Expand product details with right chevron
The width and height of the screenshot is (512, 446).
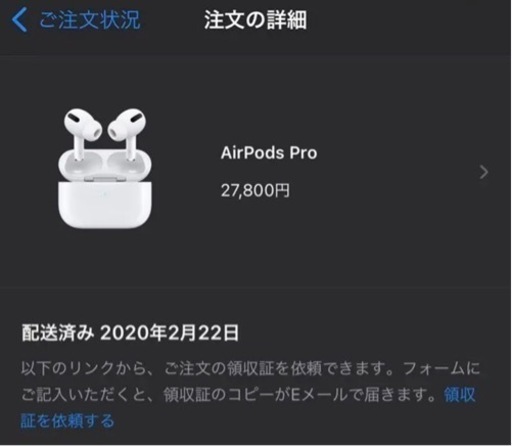pyautogui.click(x=484, y=172)
